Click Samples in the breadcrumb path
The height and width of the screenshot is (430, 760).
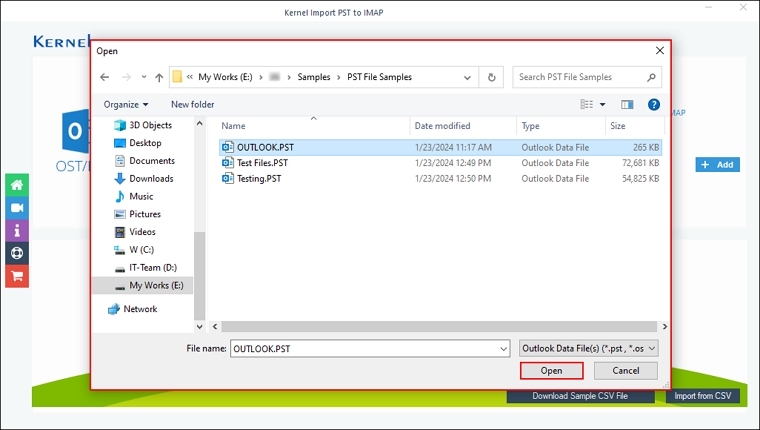(x=314, y=77)
